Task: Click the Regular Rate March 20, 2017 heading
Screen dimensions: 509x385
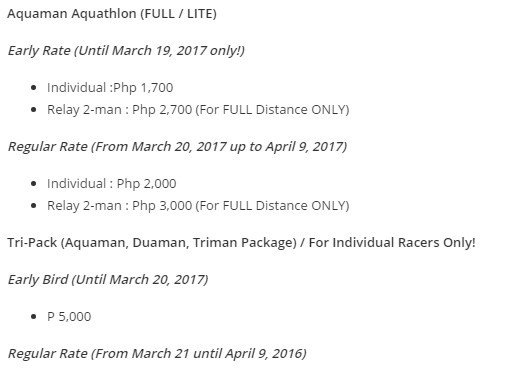Action: pos(177,147)
